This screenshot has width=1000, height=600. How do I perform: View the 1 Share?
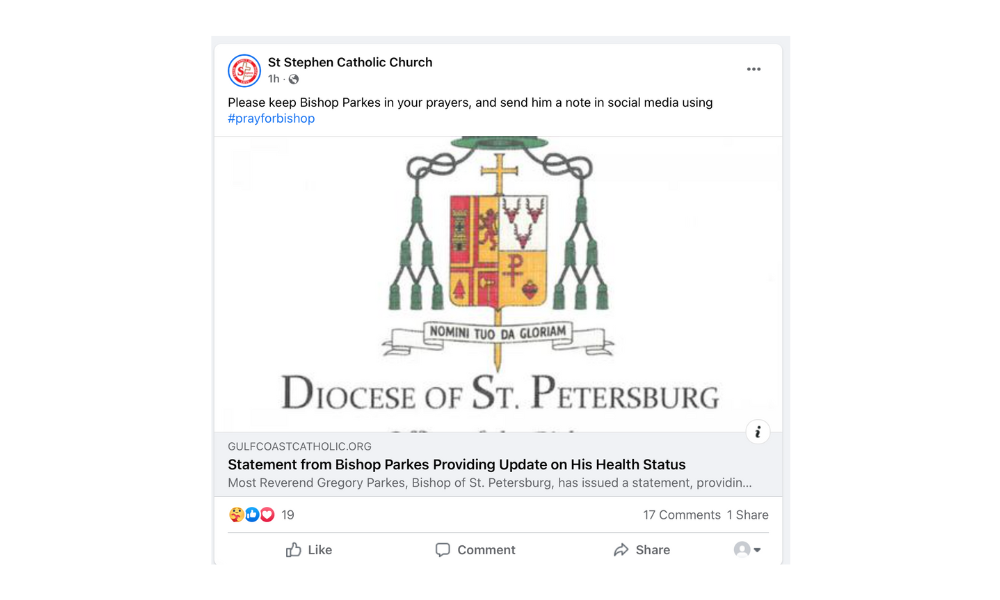point(748,514)
